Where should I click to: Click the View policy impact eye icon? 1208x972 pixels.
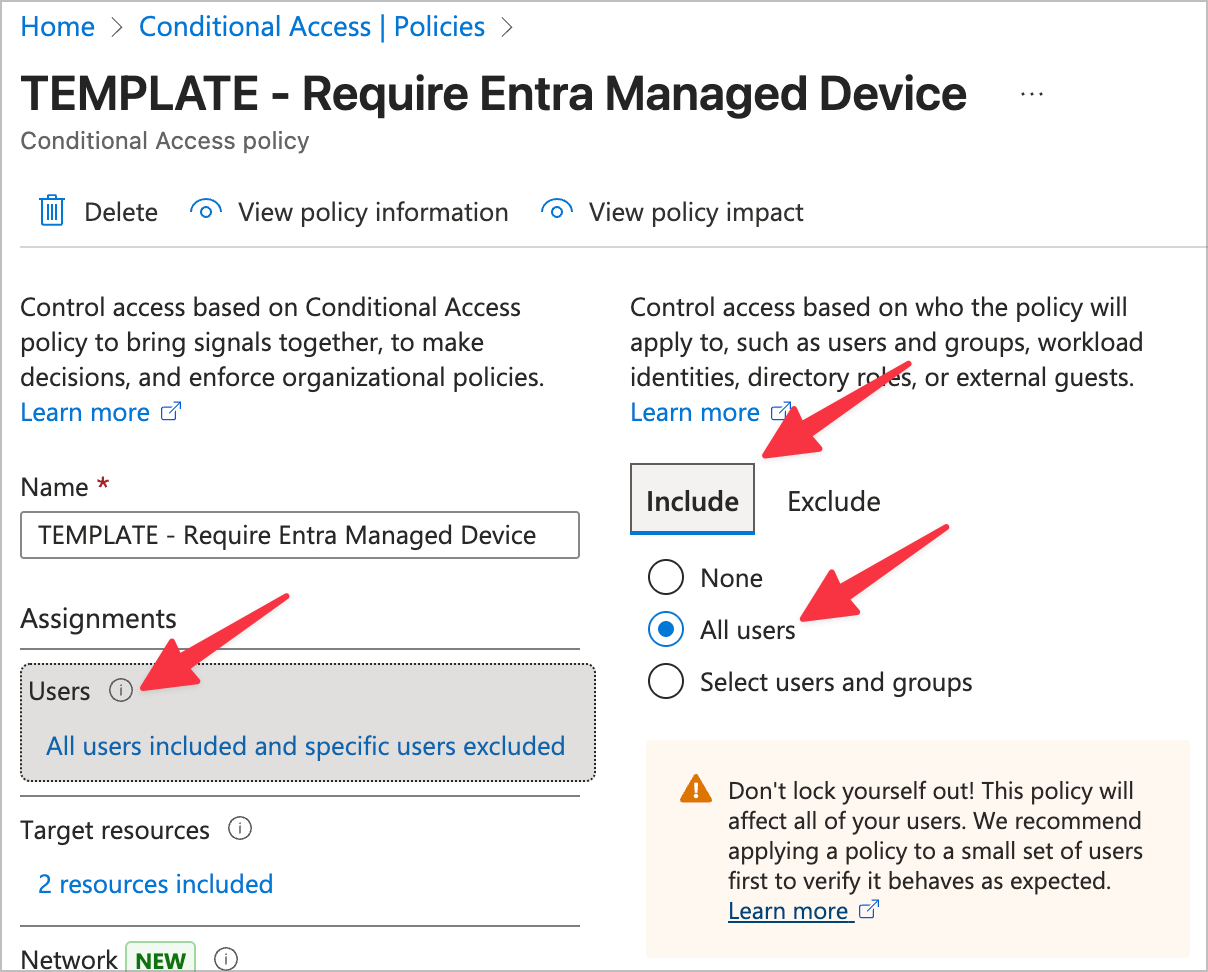pyautogui.click(x=557, y=211)
